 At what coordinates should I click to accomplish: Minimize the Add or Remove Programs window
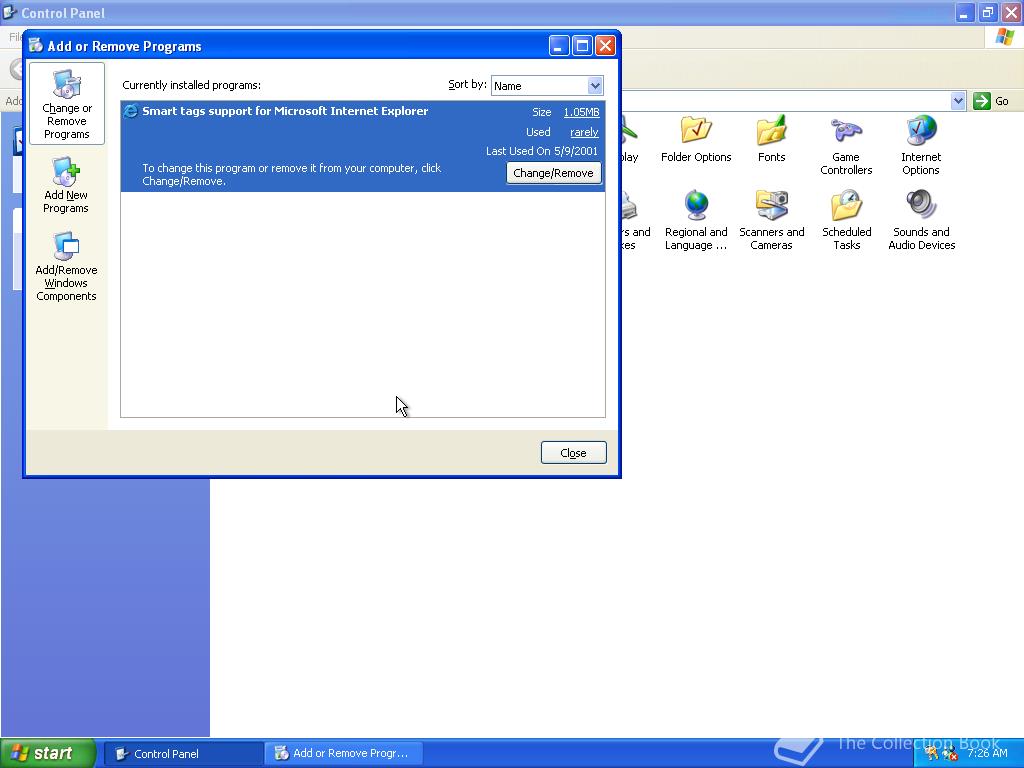pos(559,46)
